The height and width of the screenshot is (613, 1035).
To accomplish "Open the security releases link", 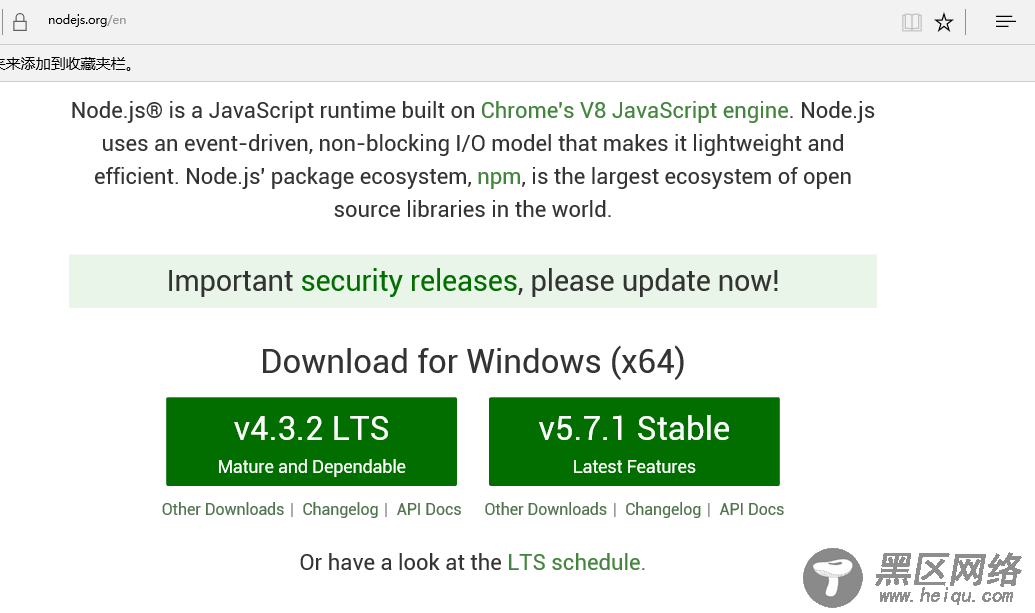I will pos(409,281).
